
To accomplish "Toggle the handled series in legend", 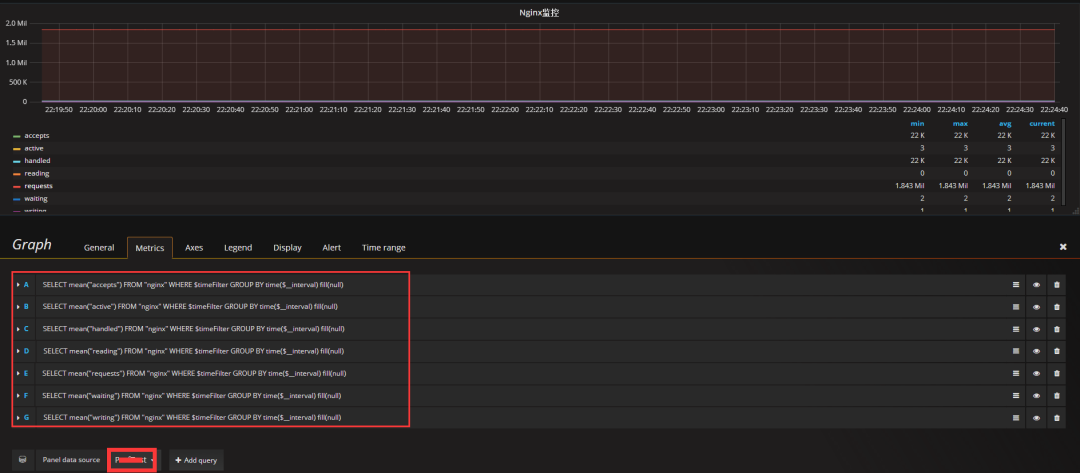I will 37,161.
